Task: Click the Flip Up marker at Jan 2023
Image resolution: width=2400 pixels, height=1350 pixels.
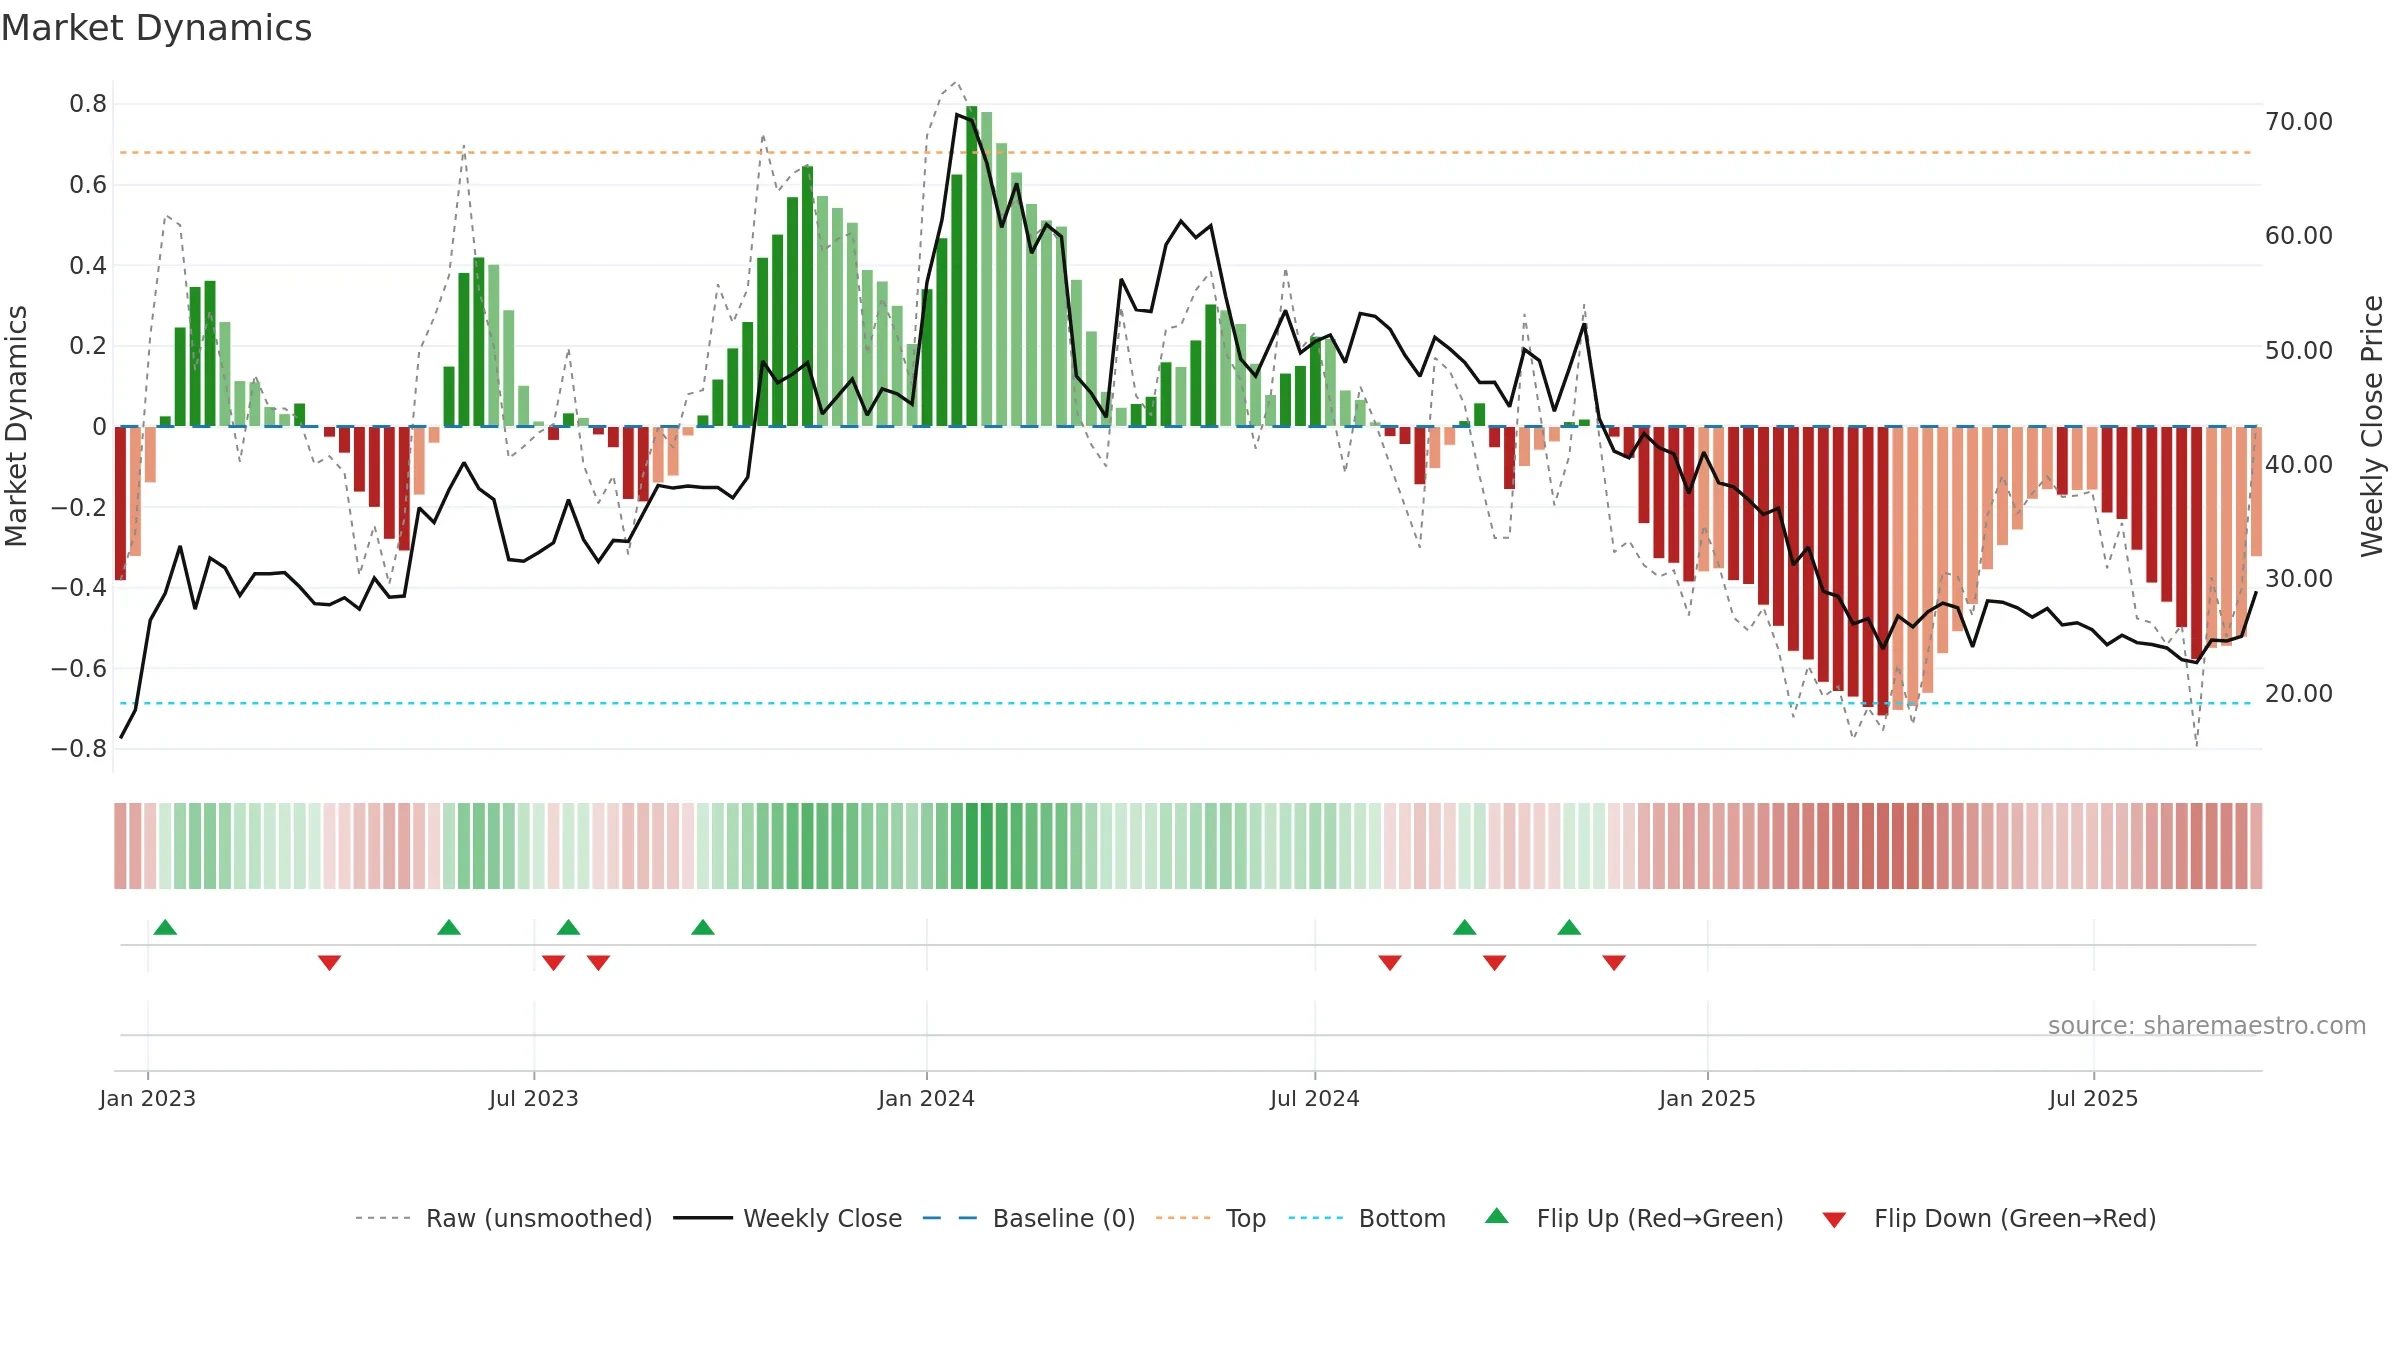Action: 165,927
